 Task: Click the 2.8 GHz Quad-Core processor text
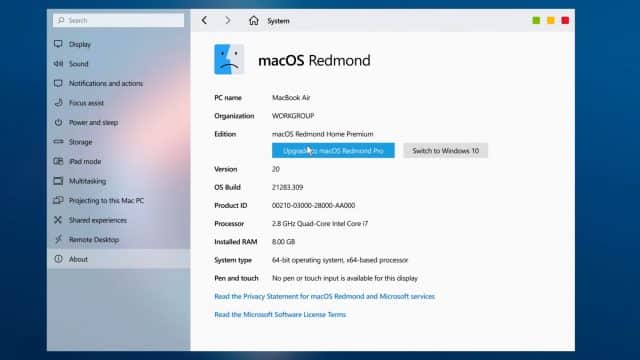[320, 224]
